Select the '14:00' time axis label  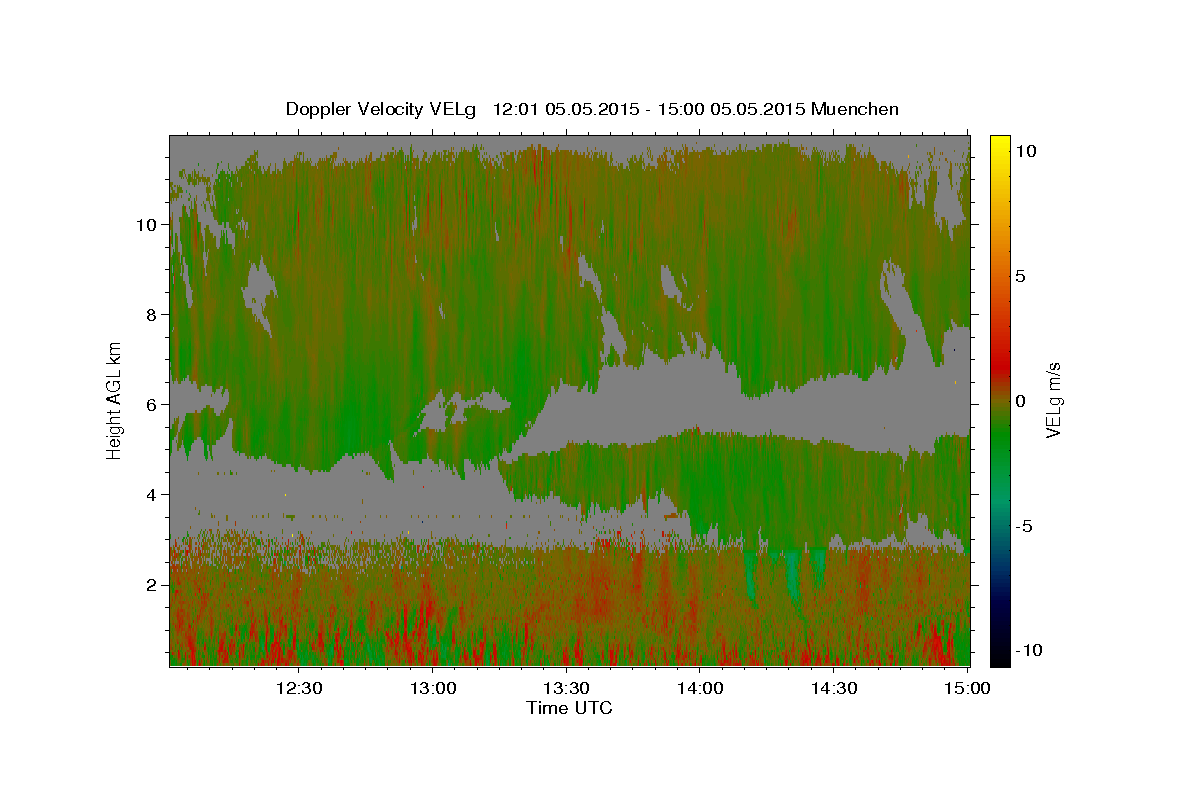pos(700,688)
